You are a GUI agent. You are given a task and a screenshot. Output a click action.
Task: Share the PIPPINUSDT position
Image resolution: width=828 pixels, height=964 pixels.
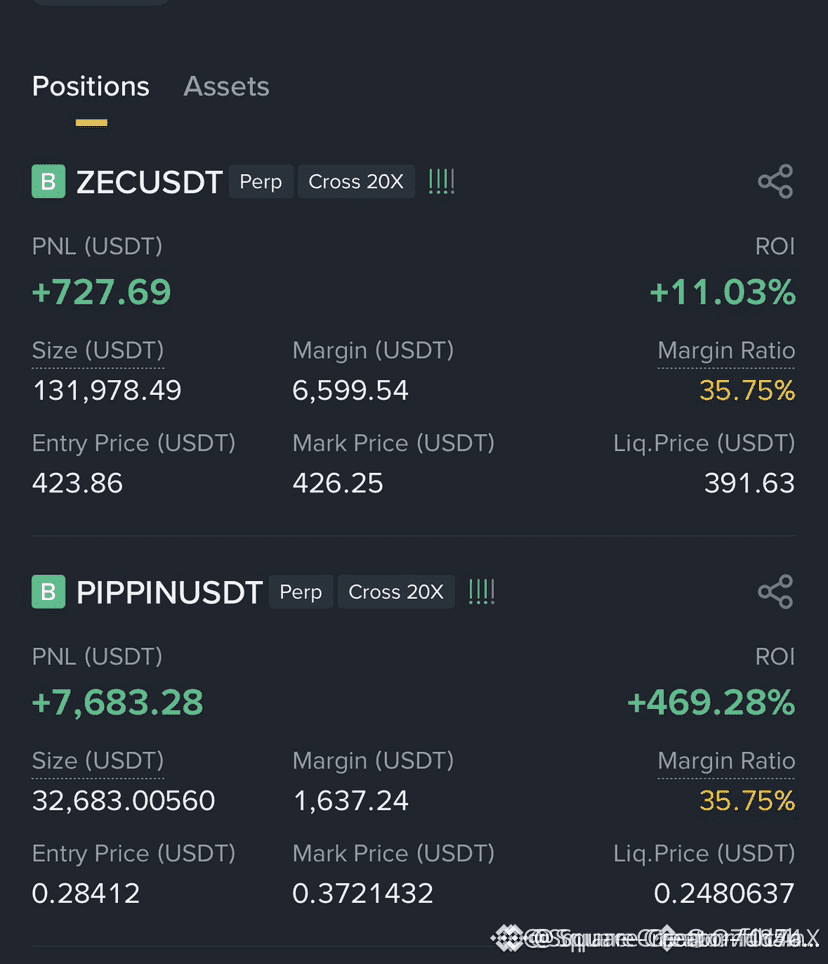[775, 591]
